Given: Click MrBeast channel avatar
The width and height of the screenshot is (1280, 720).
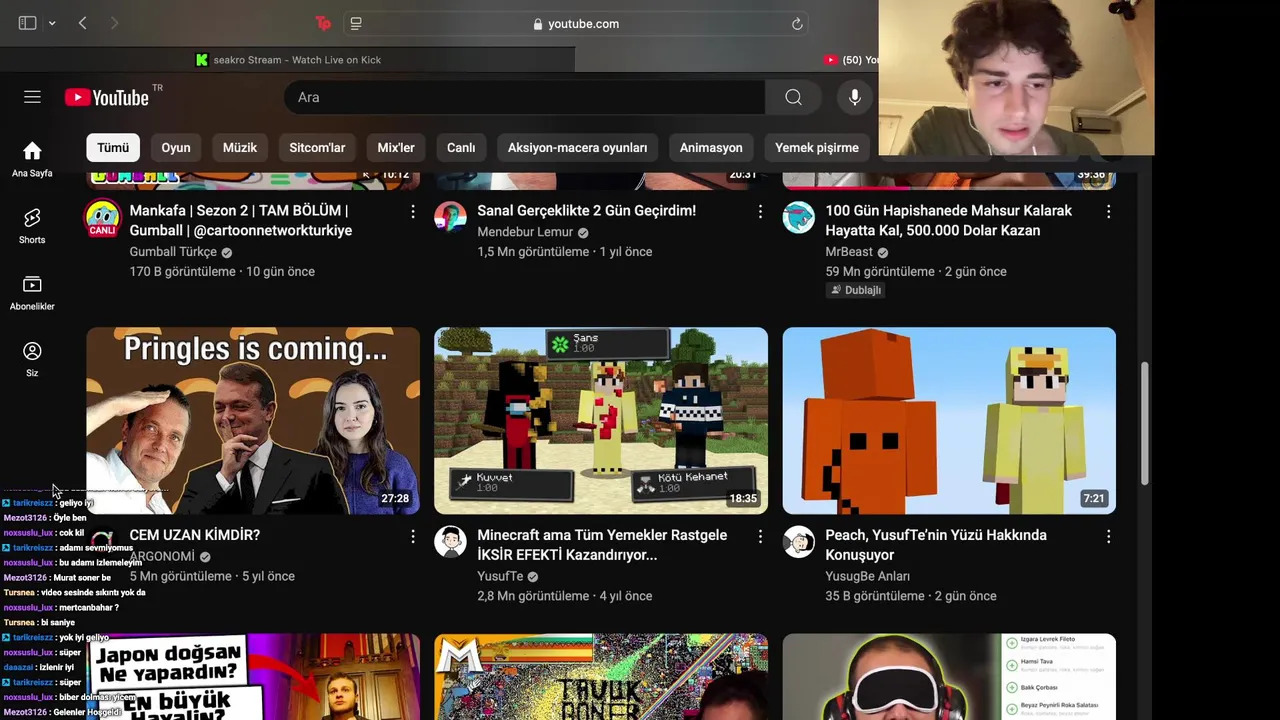Looking at the screenshot, I should [798, 217].
